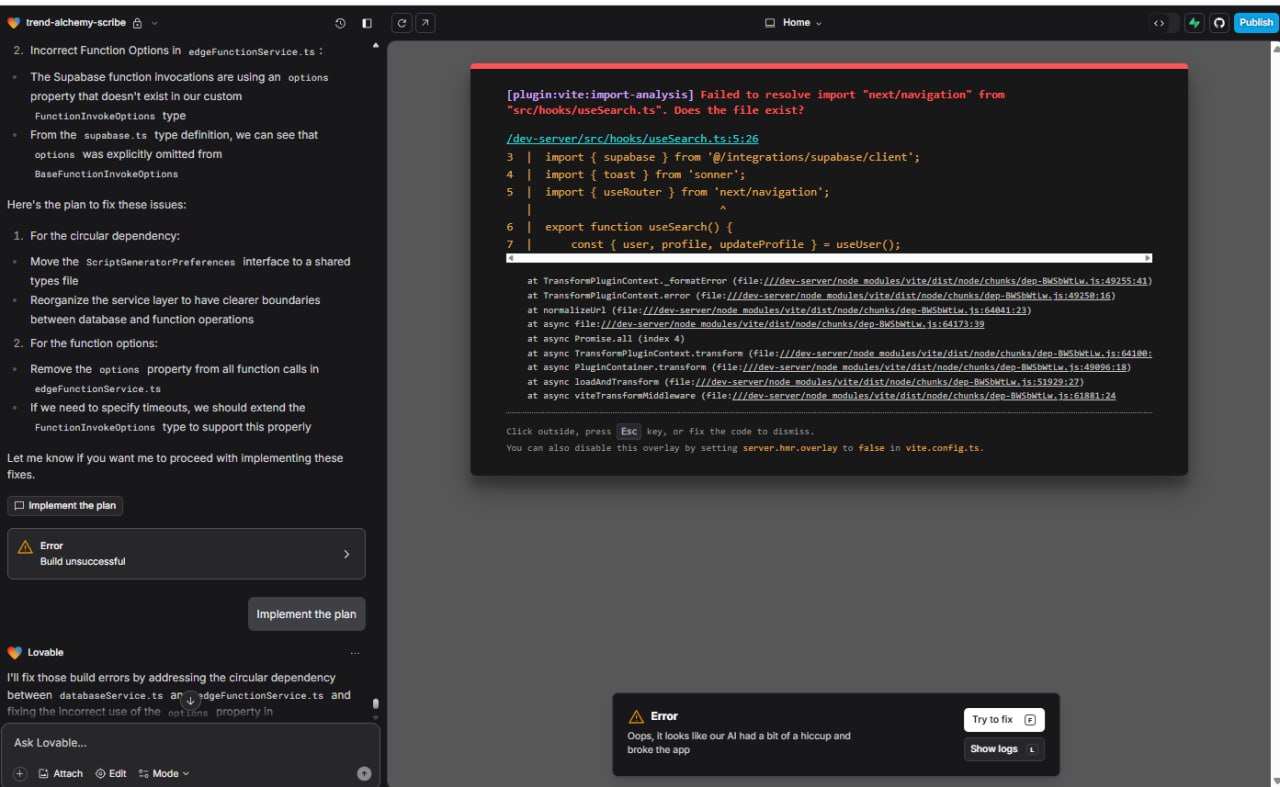Open the Mode dropdown in chat
Viewport: 1280px width, 787px height.
click(164, 773)
